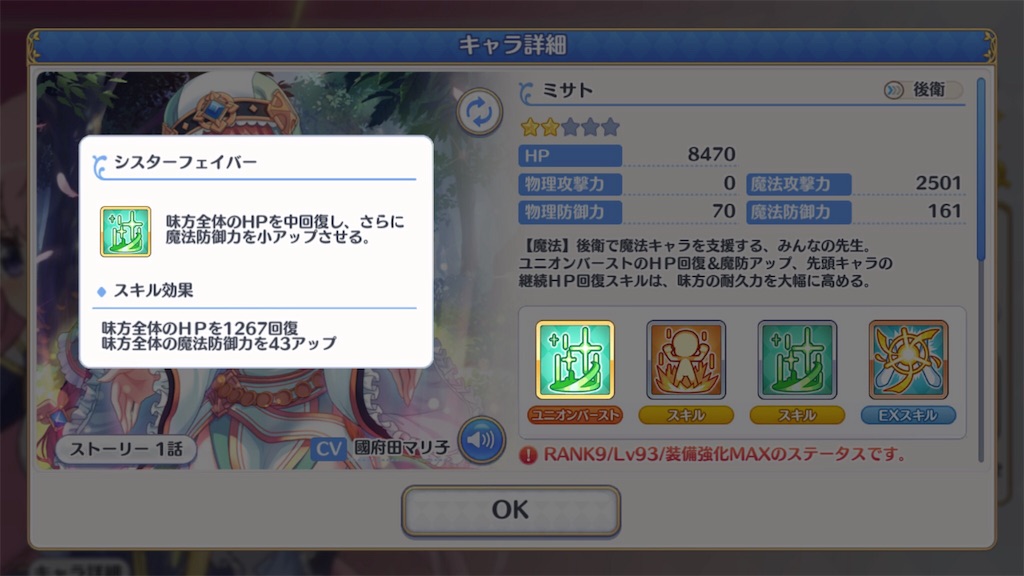Select the EX skill icon
Image resolution: width=1024 pixels, height=576 pixels.
coord(908,359)
